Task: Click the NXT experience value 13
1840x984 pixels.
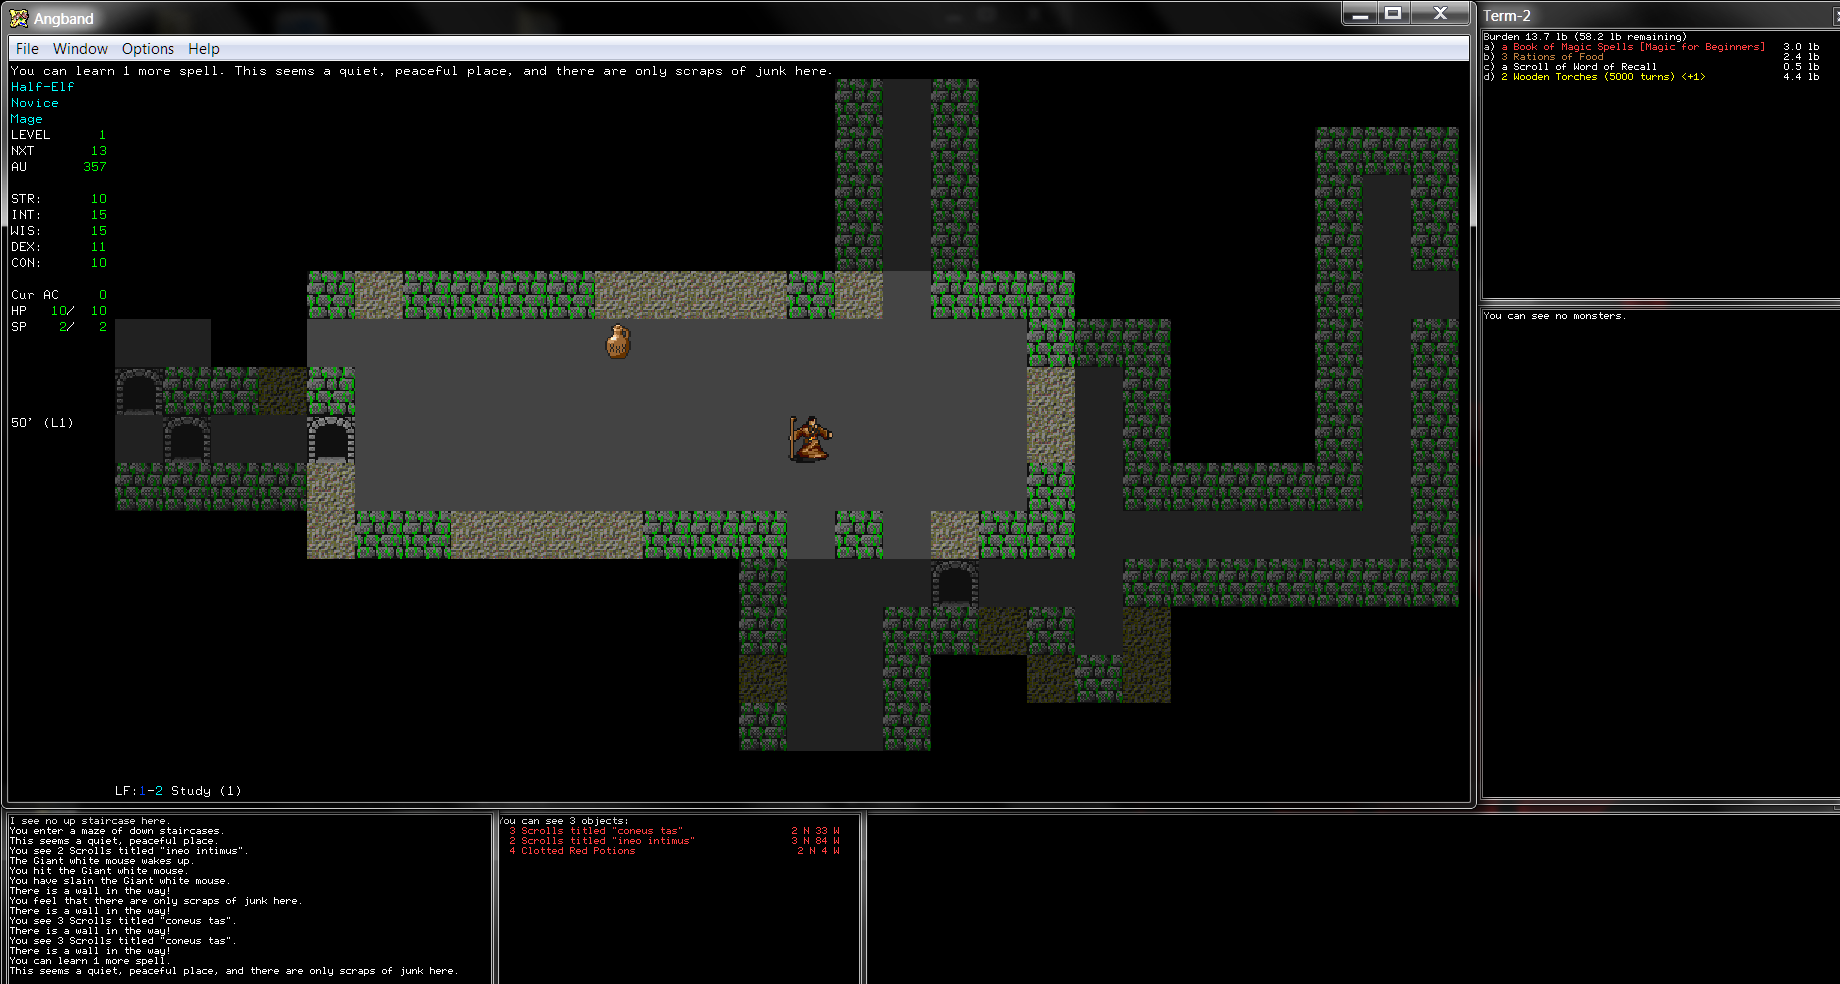Action: click(x=98, y=151)
